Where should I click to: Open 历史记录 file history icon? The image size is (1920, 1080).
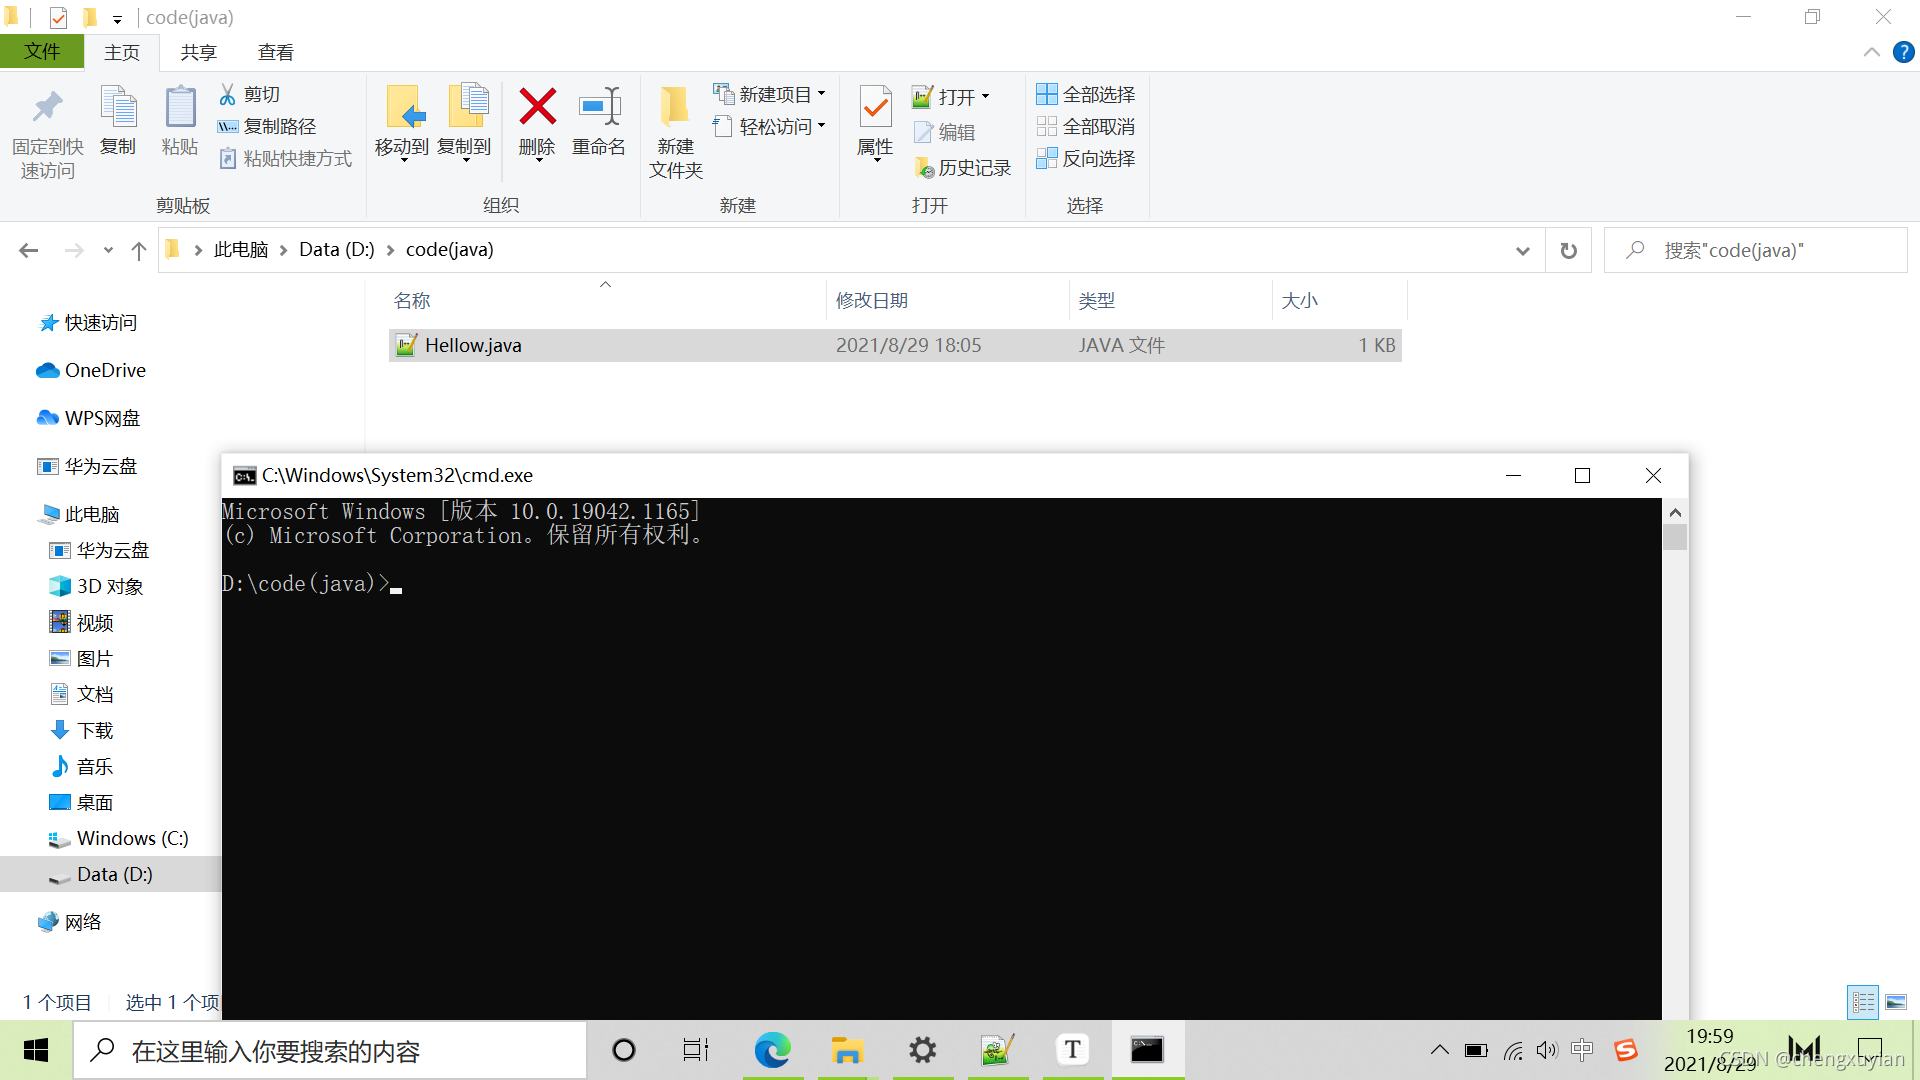[x=961, y=167]
